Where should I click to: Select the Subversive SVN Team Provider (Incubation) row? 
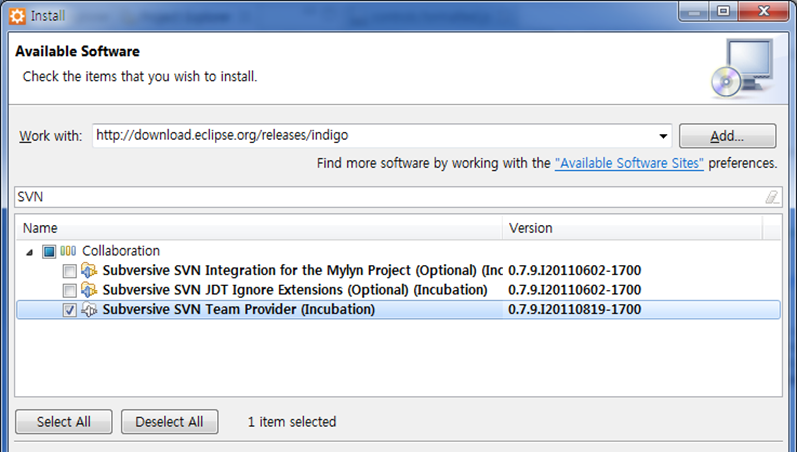point(398,310)
